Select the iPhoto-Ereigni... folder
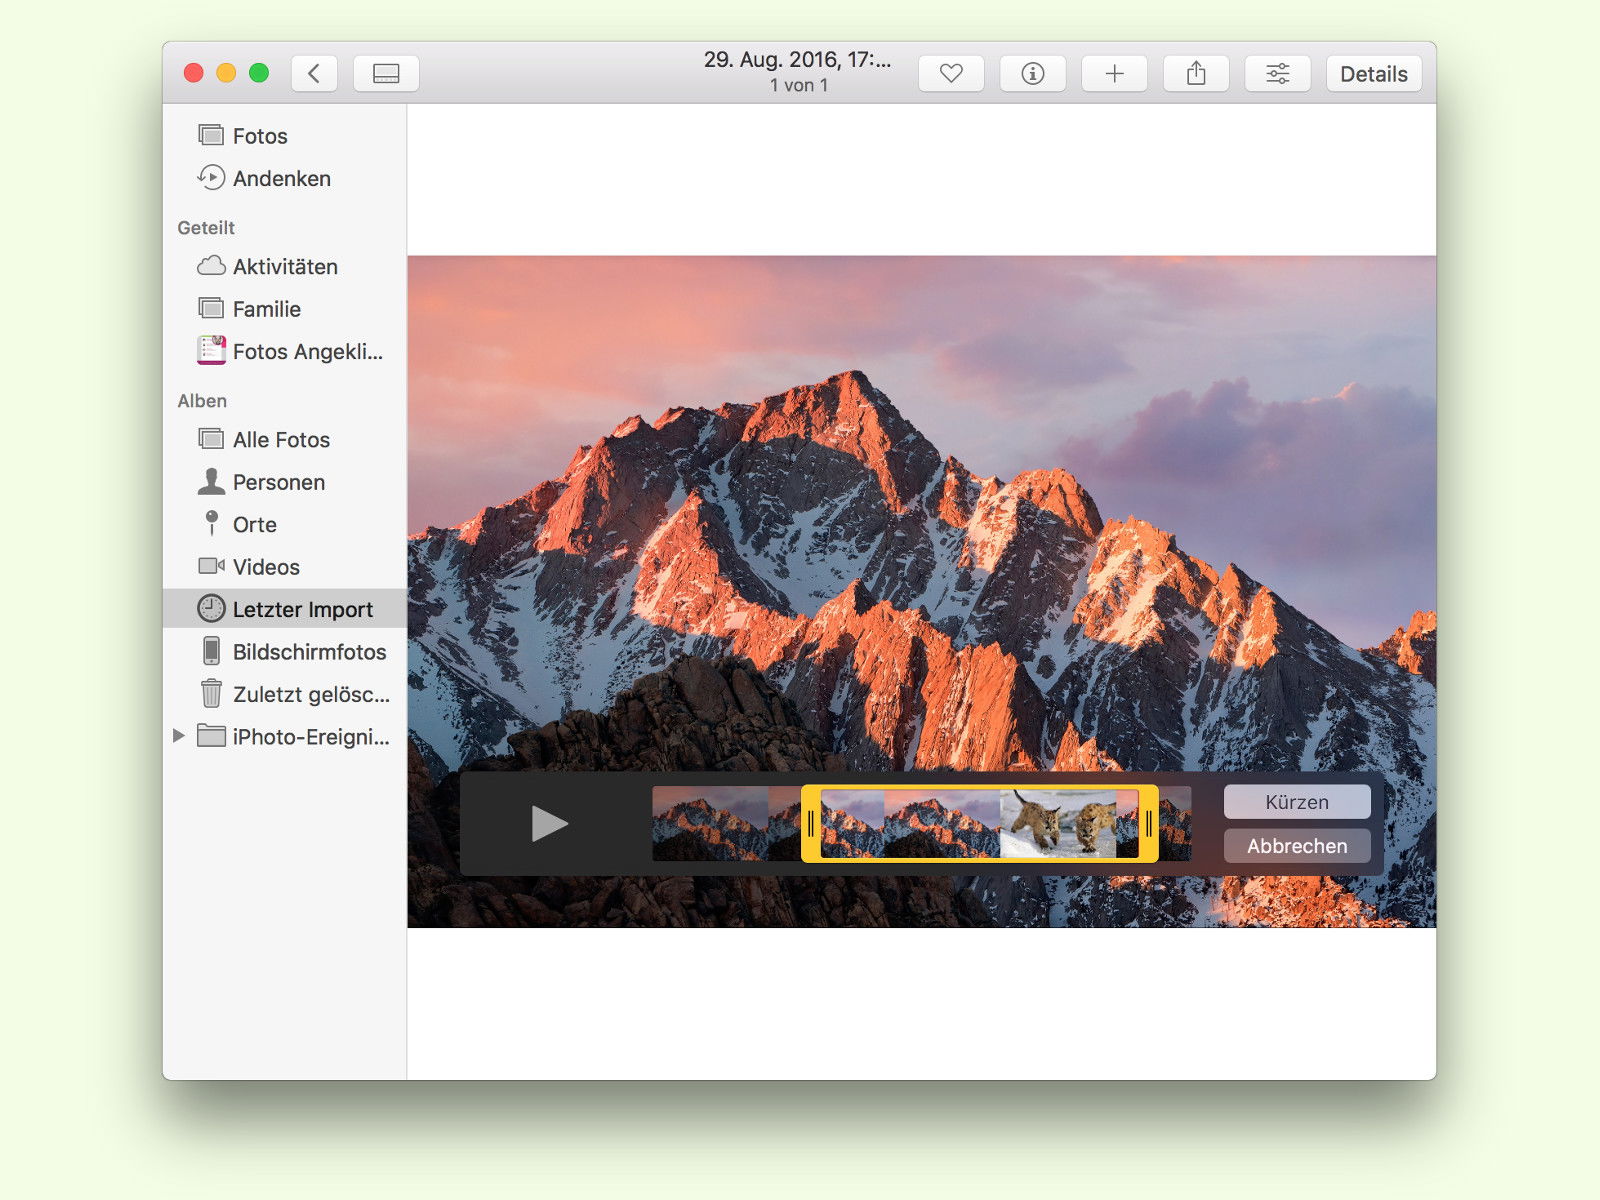Screen dimensions: 1600x1200 point(285,737)
